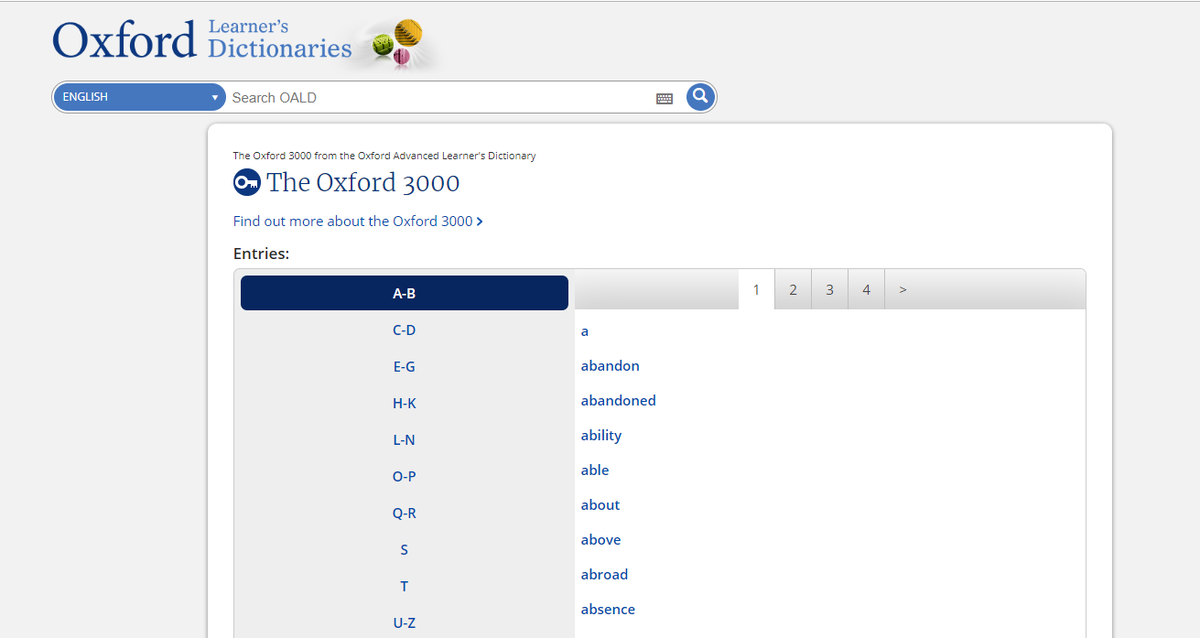Go to page 3 of entries

pyautogui.click(x=830, y=290)
